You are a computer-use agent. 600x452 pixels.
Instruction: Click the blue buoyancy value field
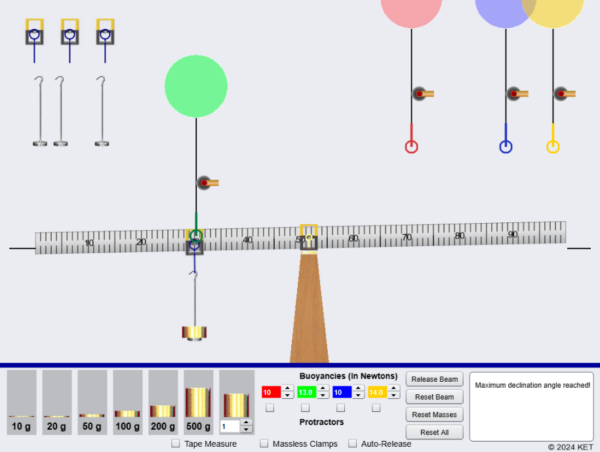[342, 393]
